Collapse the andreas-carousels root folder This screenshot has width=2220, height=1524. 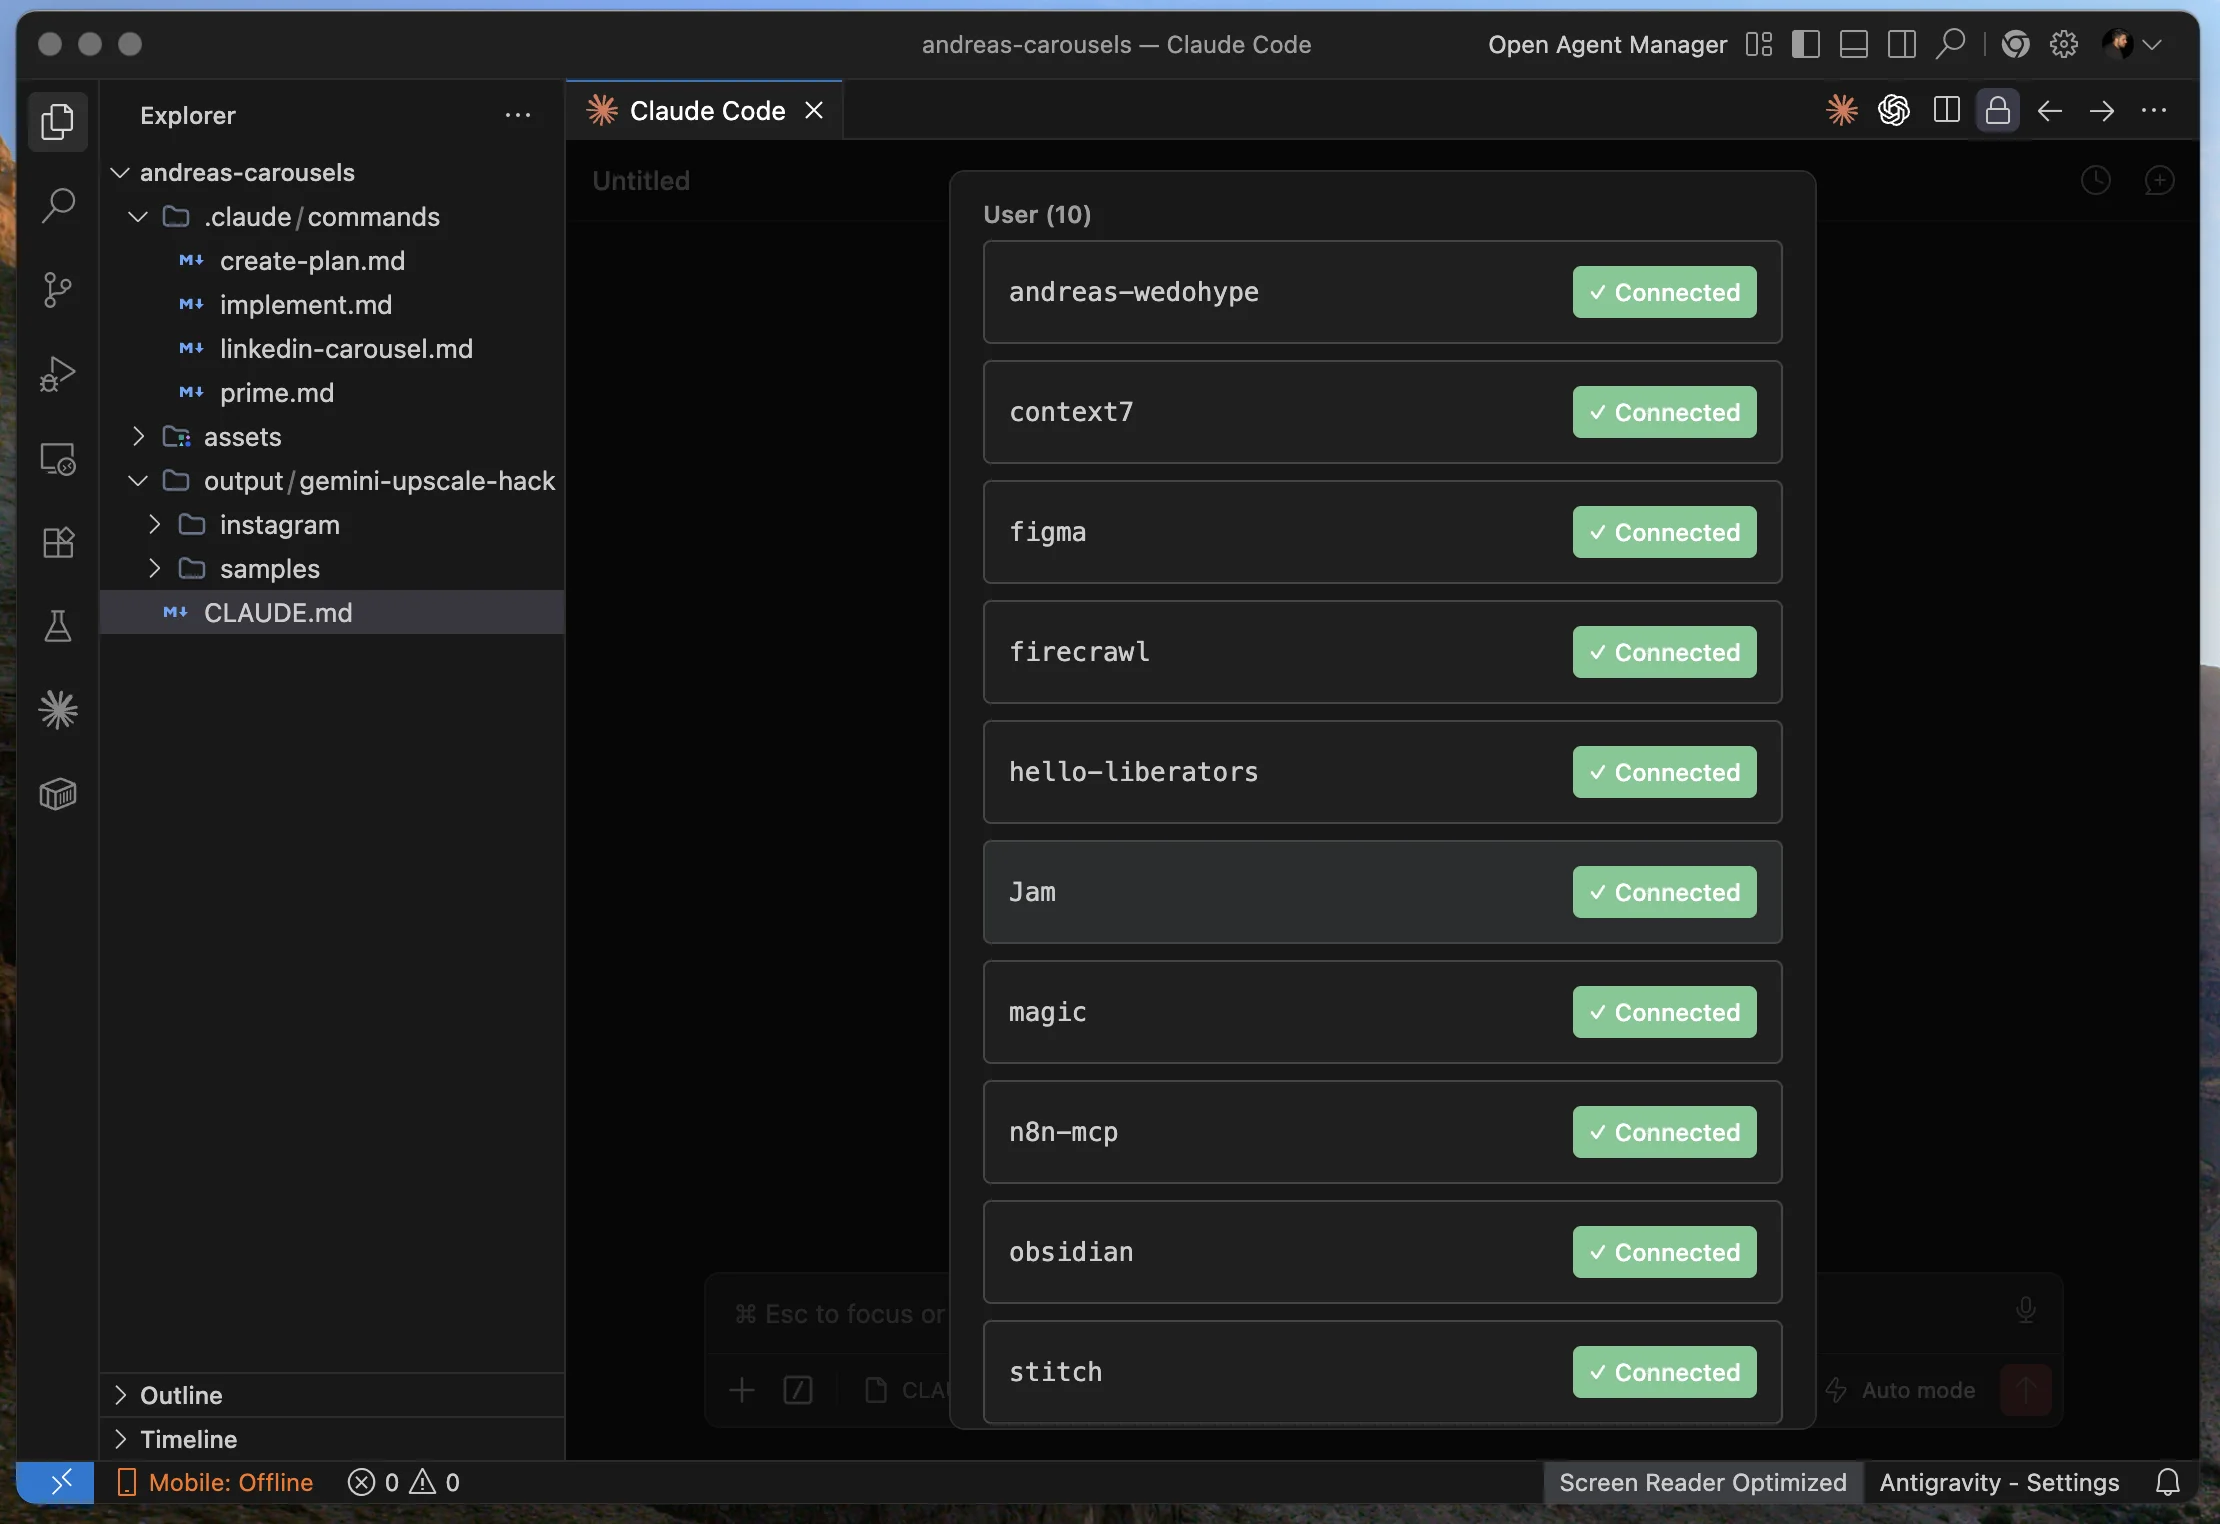(120, 173)
